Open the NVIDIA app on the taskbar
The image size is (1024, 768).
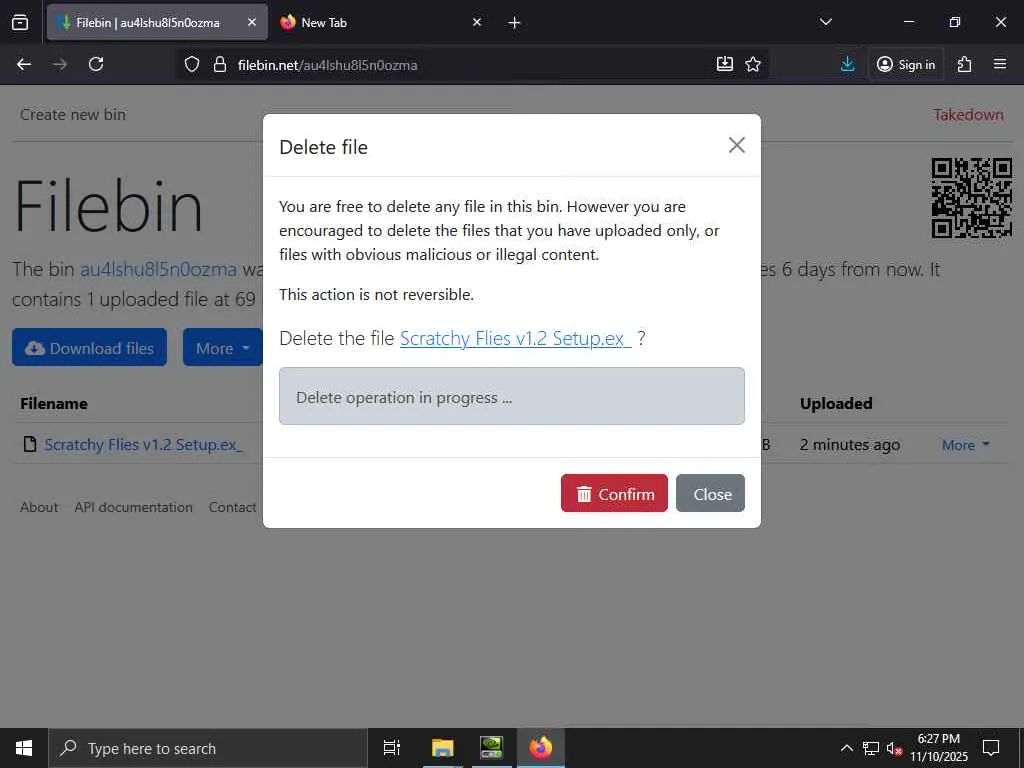(491, 748)
